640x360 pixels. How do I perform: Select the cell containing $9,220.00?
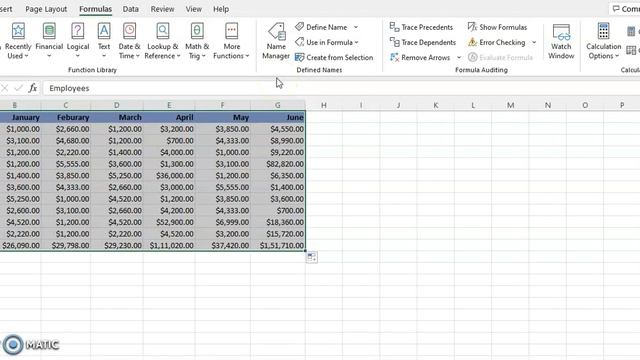[x=278, y=153]
